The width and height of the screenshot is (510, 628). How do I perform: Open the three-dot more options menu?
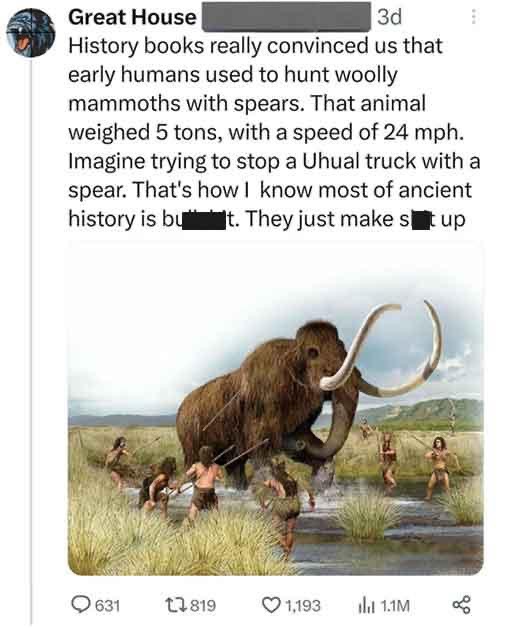(x=474, y=17)
